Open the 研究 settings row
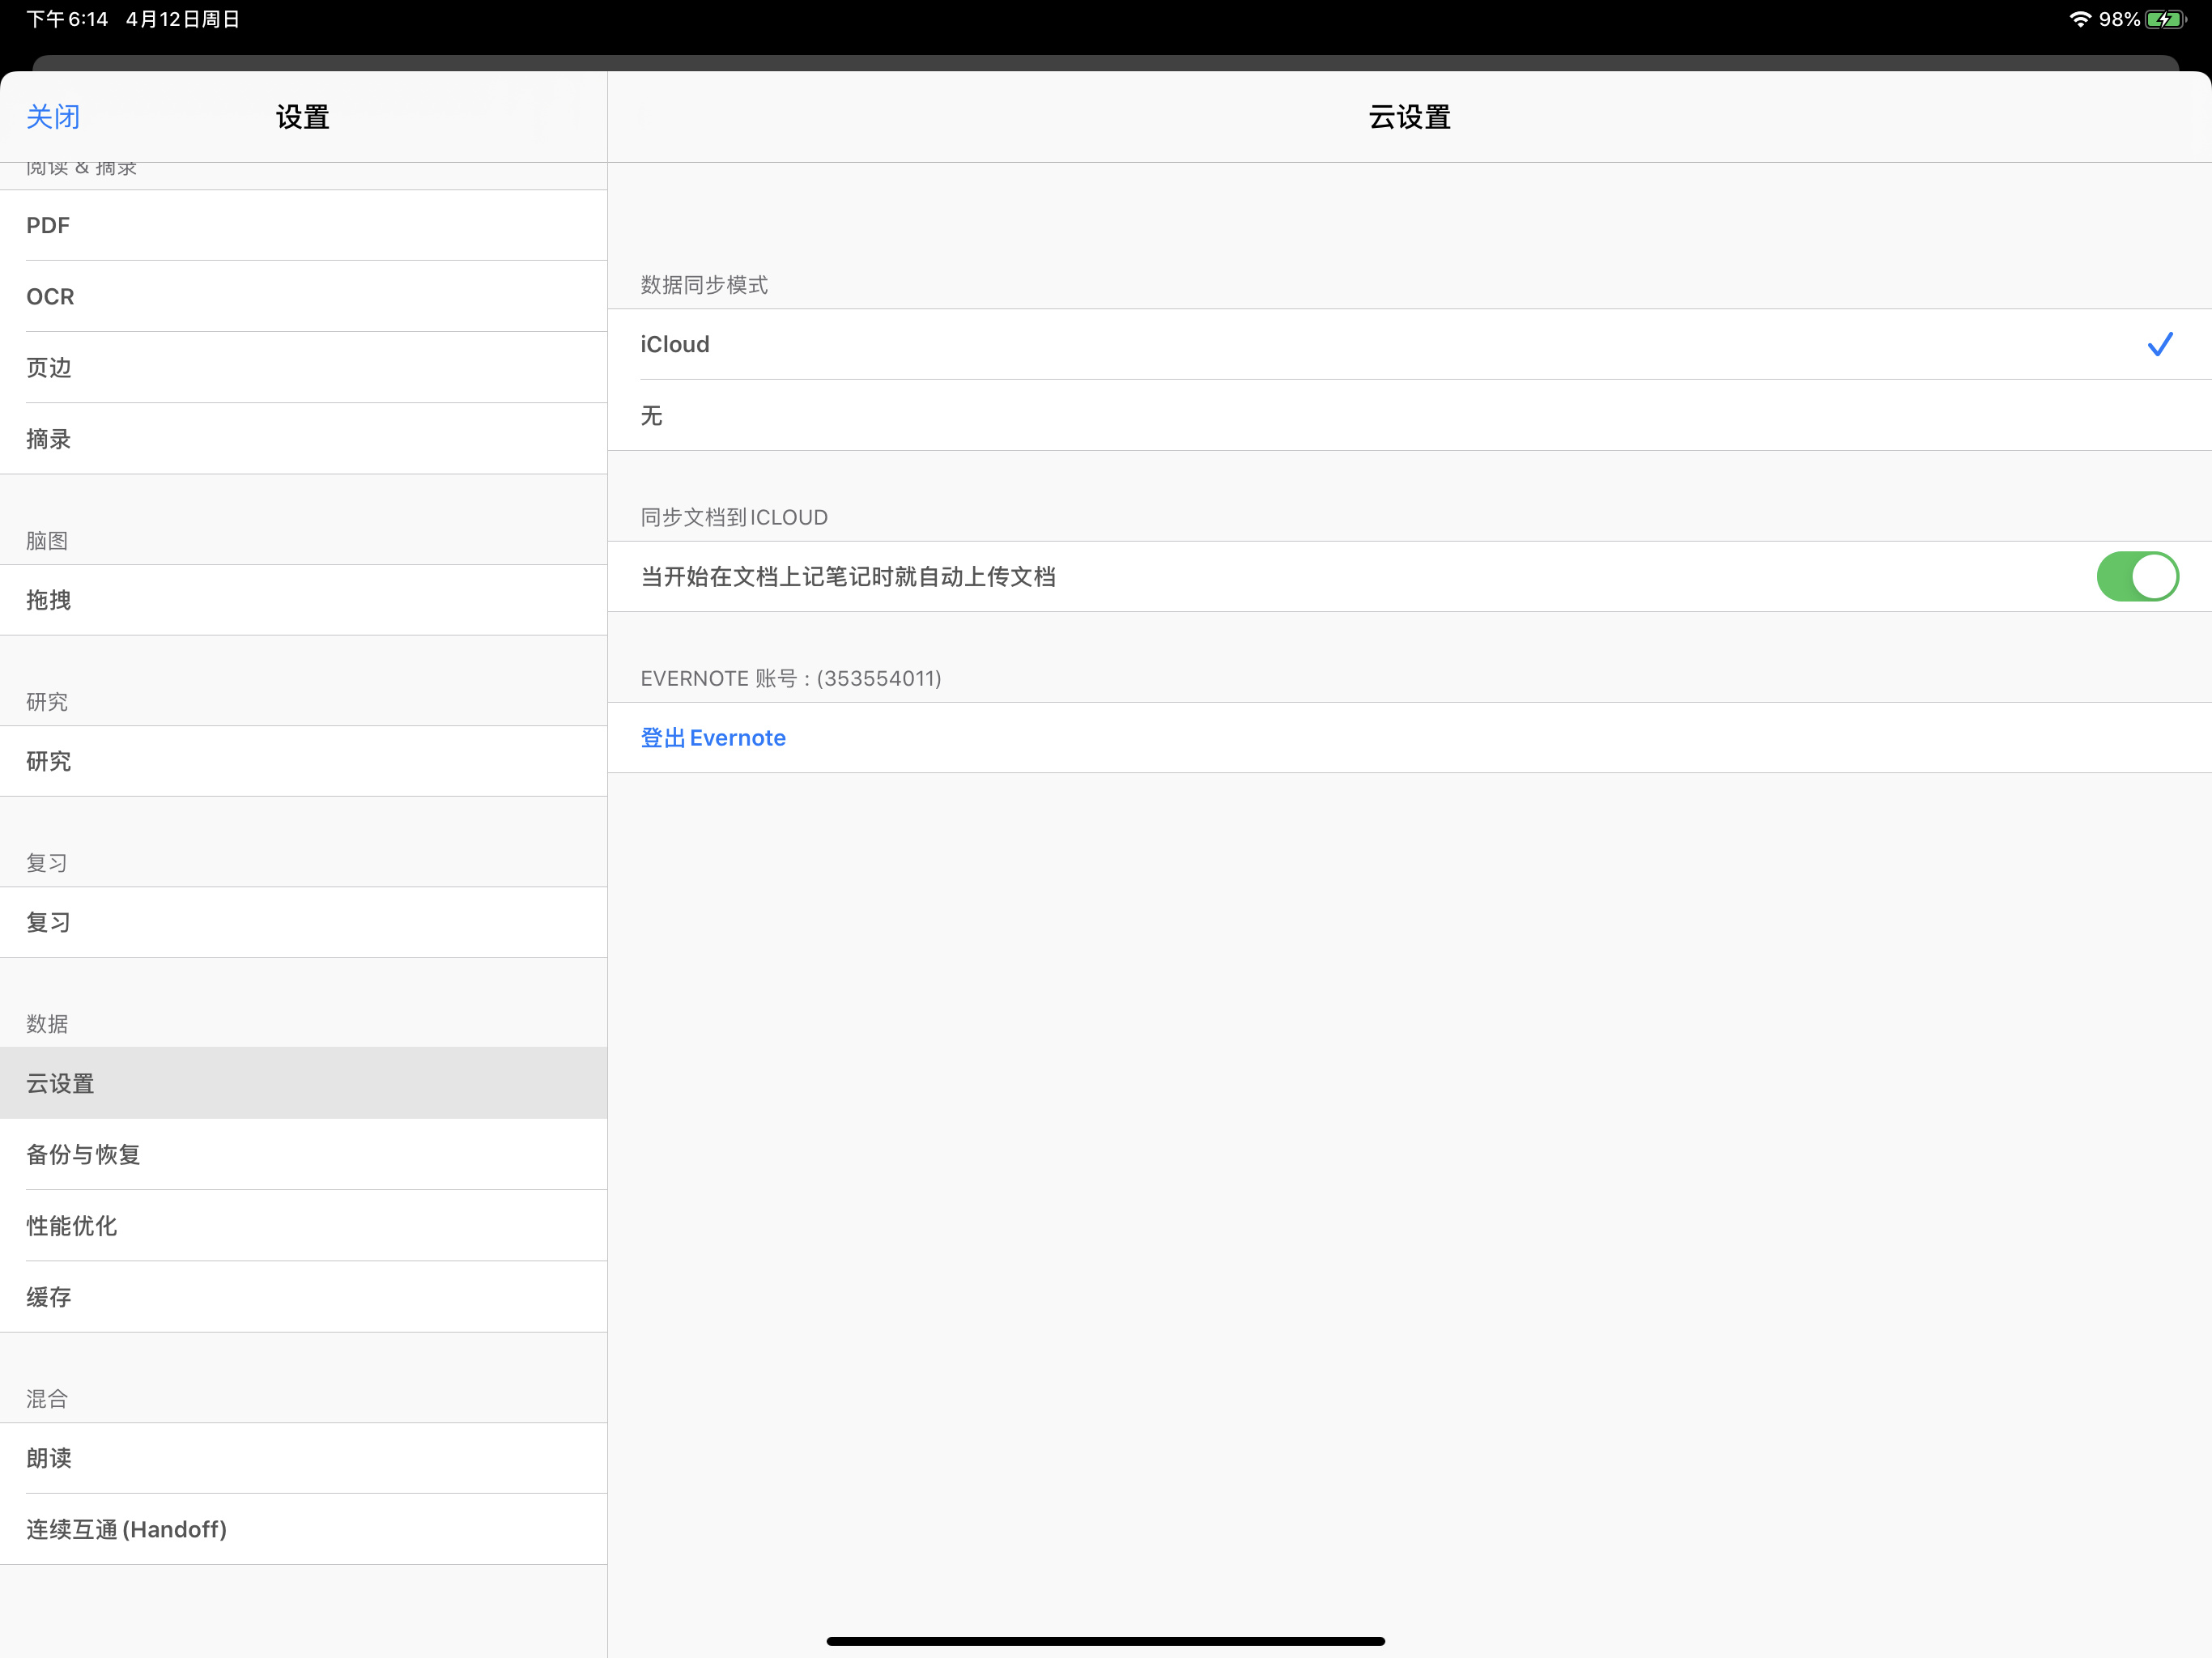 [x=303, y=761]
